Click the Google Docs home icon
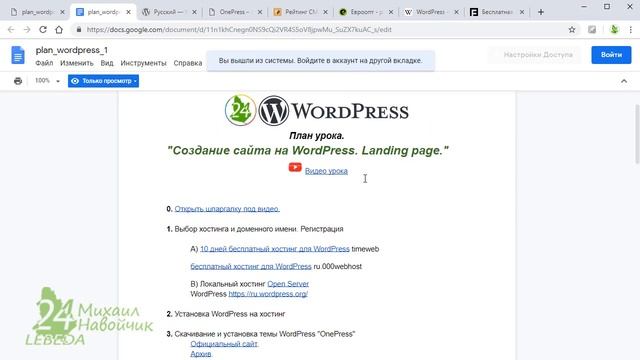 tap(18, 55)
